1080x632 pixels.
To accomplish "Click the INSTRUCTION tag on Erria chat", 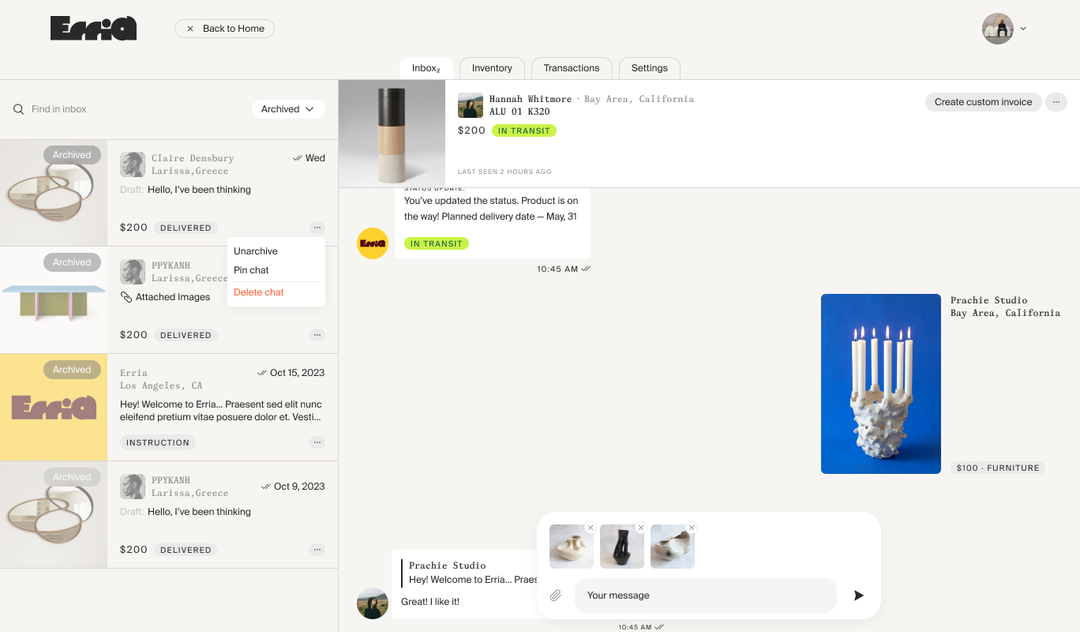I will coord(158,443).
